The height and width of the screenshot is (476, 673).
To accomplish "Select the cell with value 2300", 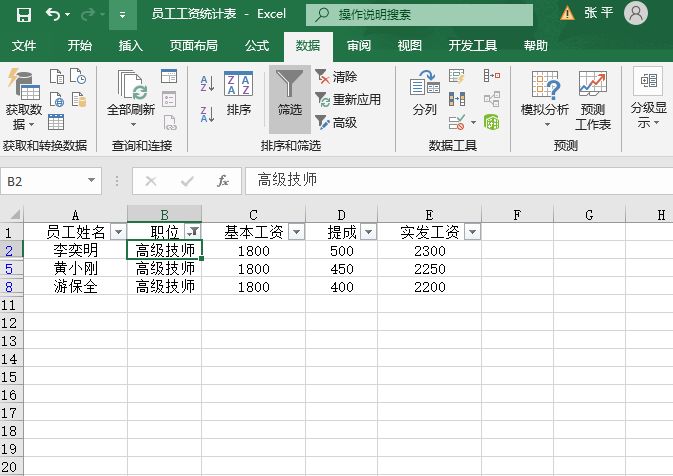I will (x=430, y=251).
